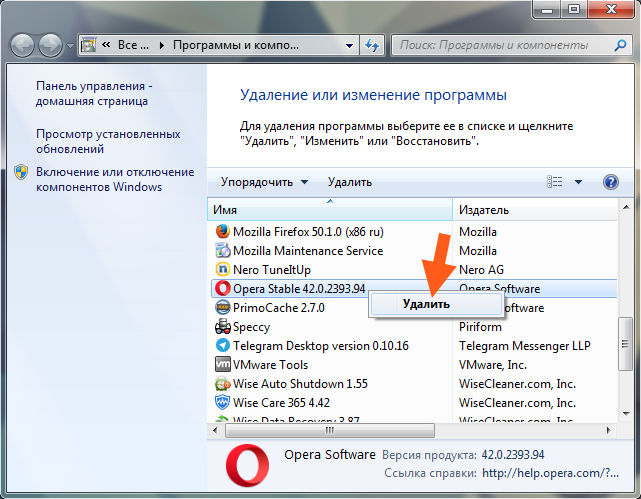Select "Wise Care 365 4.42" entry

pos(281,403)
